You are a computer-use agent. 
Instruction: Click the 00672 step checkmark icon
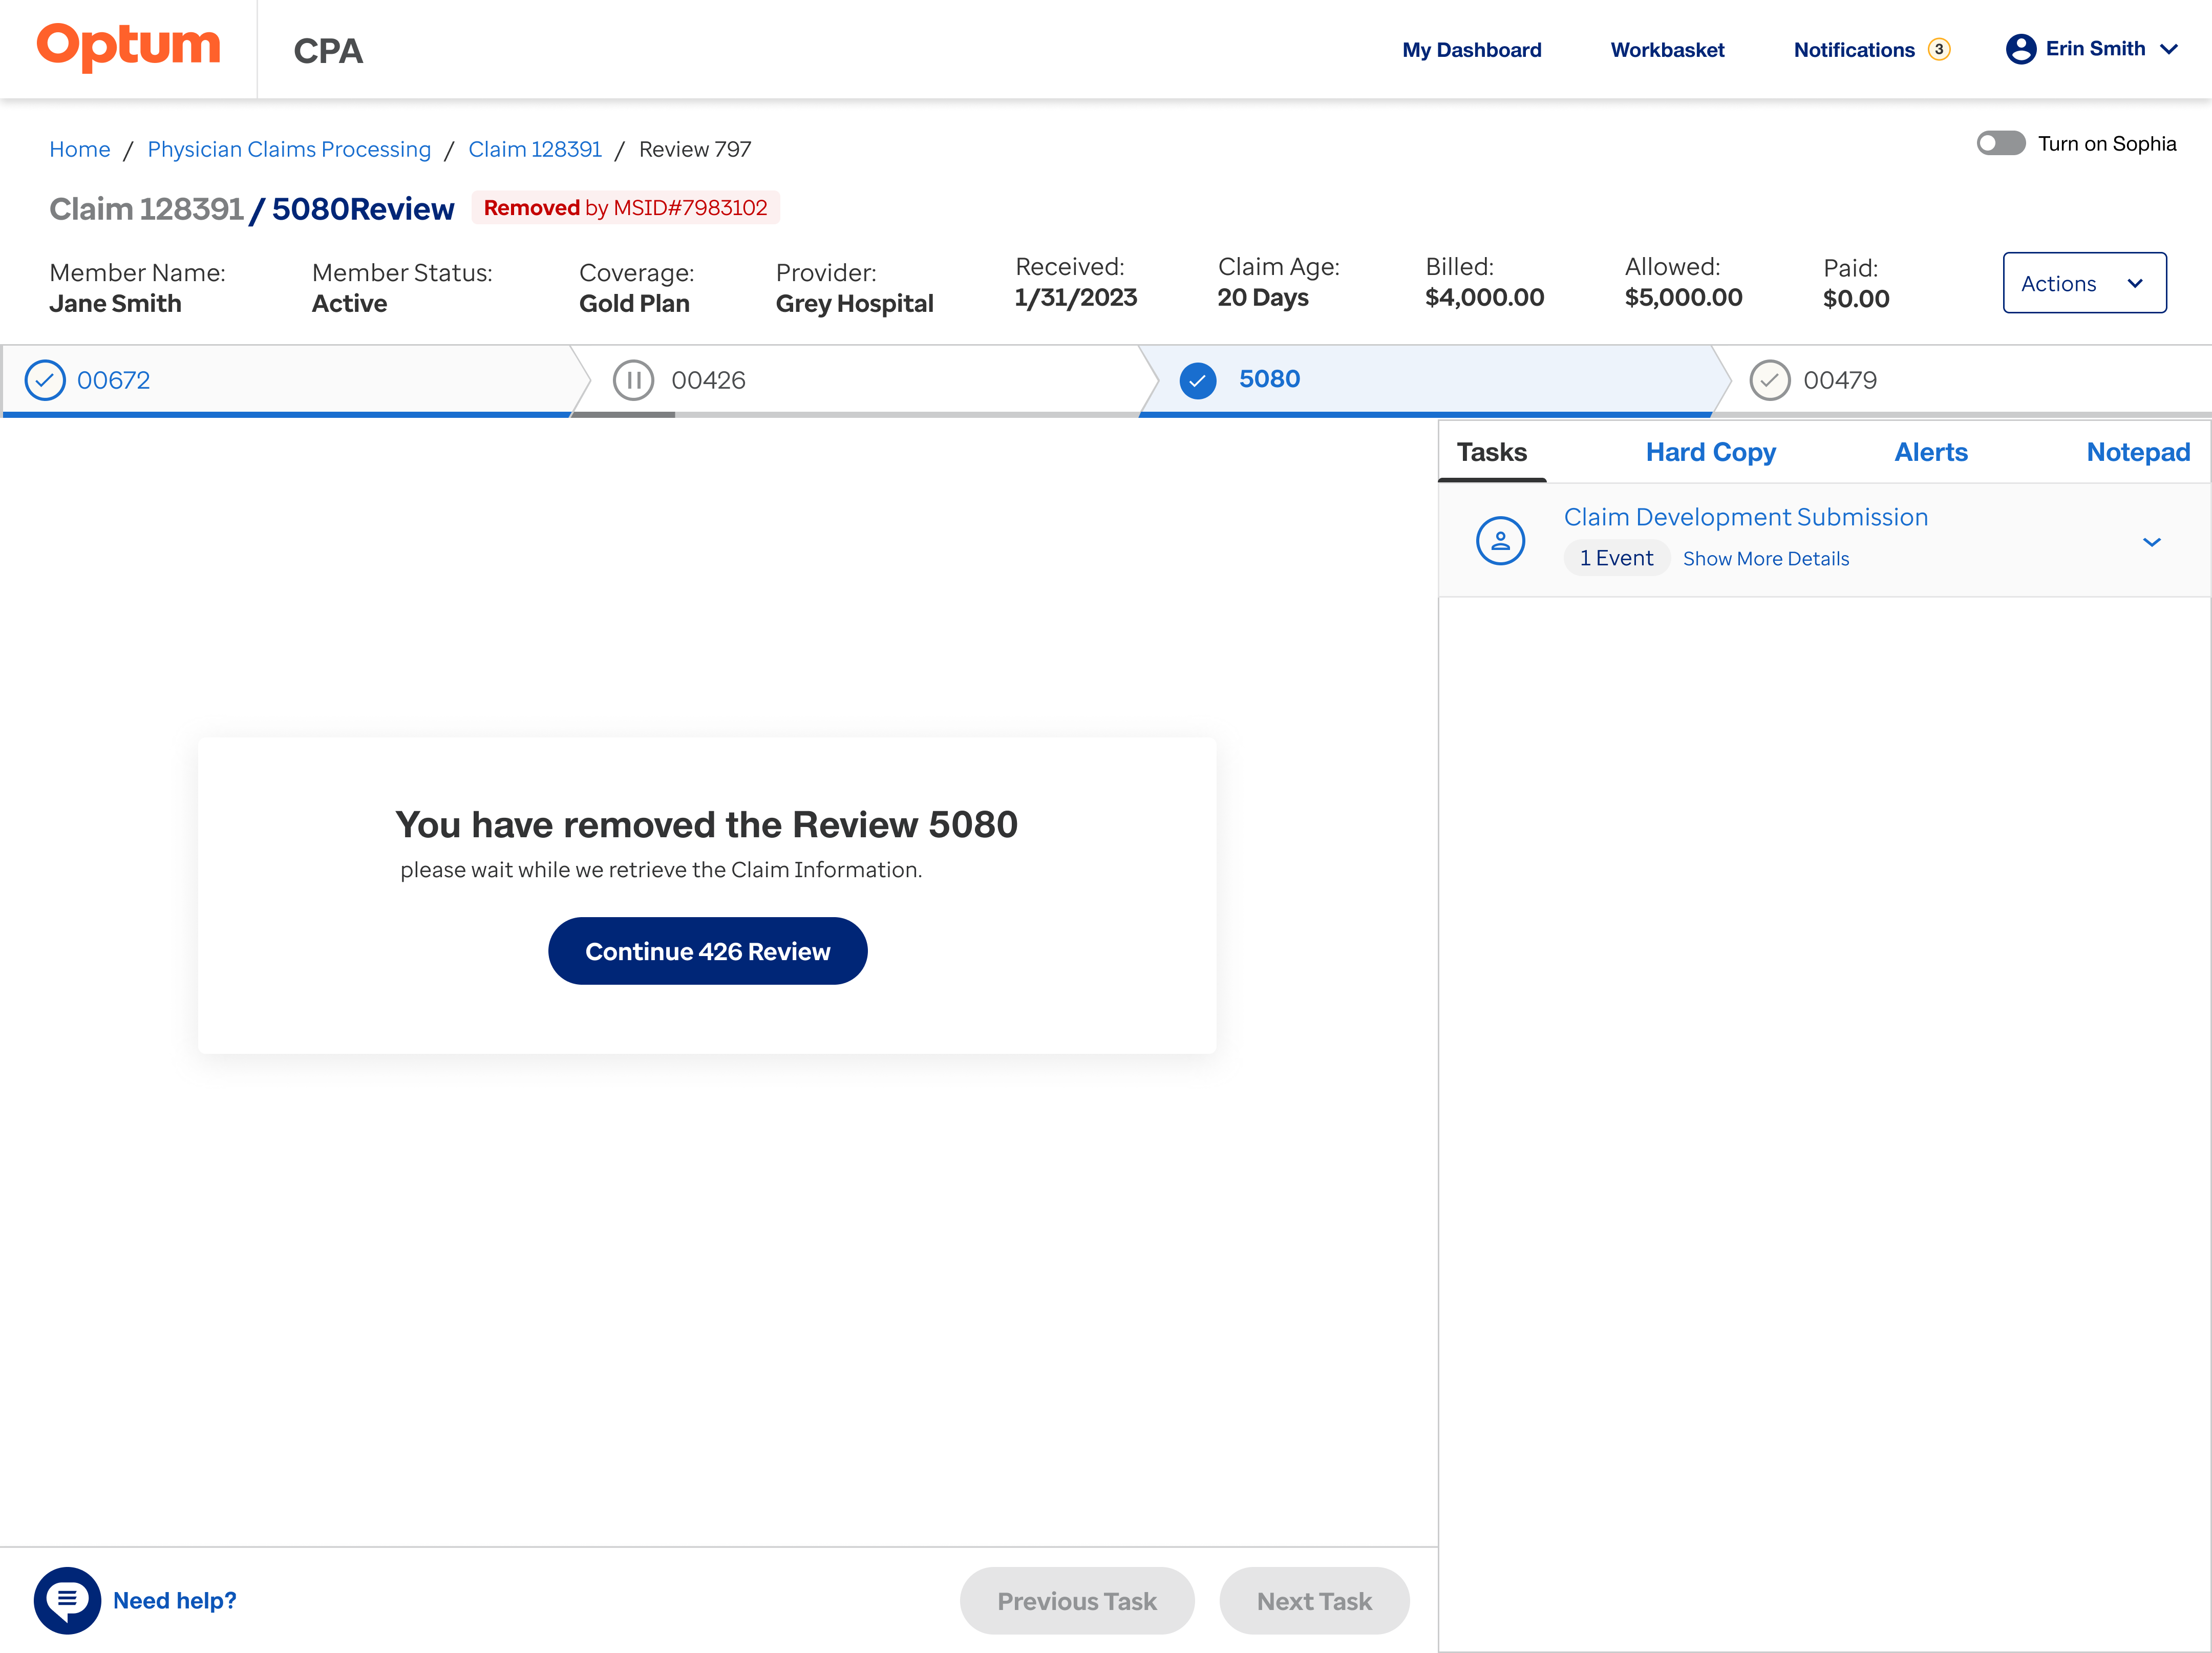click(45, 380)
